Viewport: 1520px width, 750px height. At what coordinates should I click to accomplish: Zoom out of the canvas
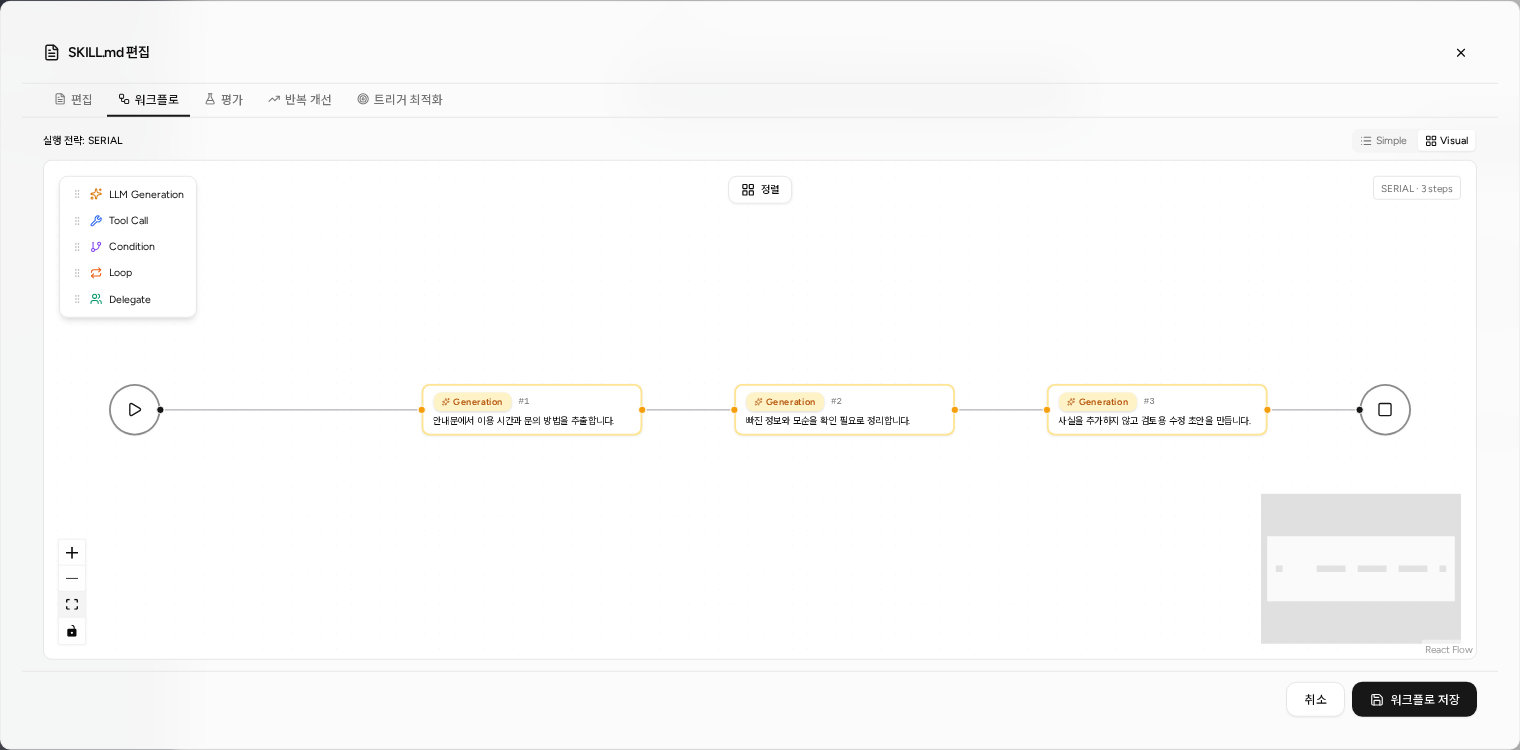[72, 579]
